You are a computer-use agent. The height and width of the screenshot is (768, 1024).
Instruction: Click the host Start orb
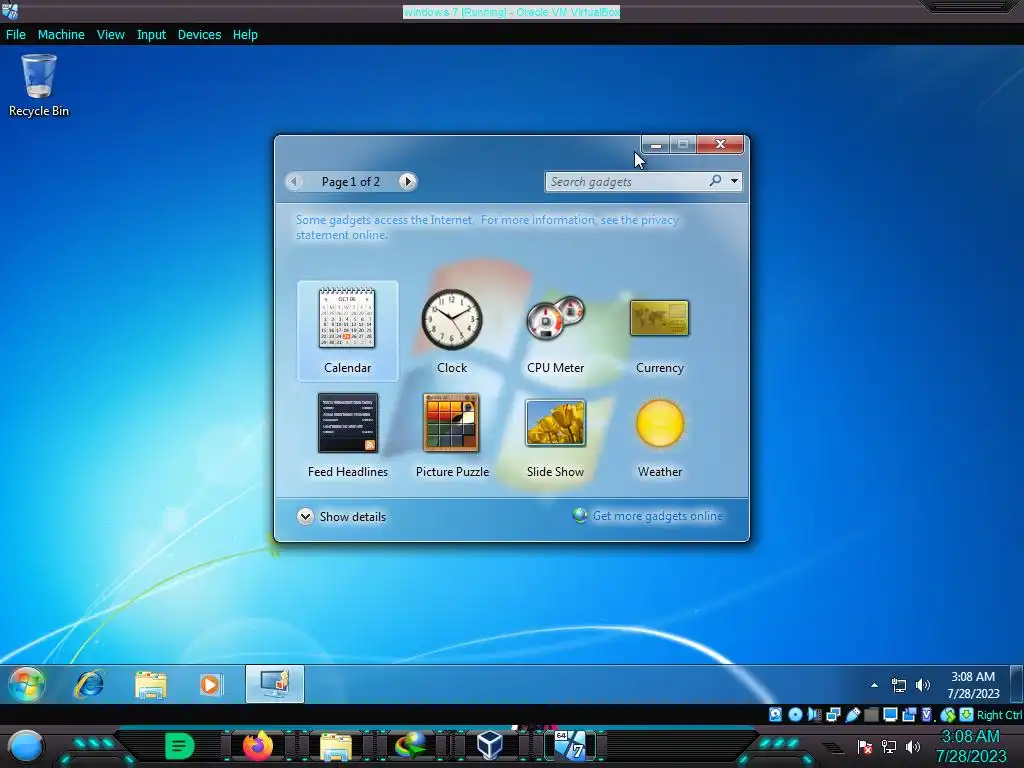point(26,746)
